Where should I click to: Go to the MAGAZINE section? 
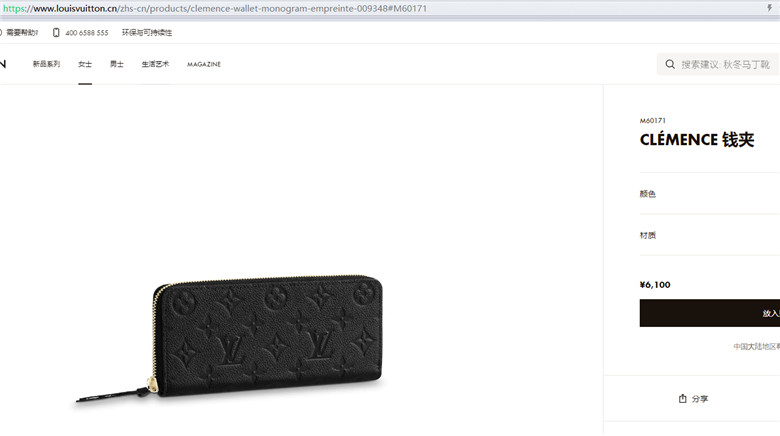204,64
